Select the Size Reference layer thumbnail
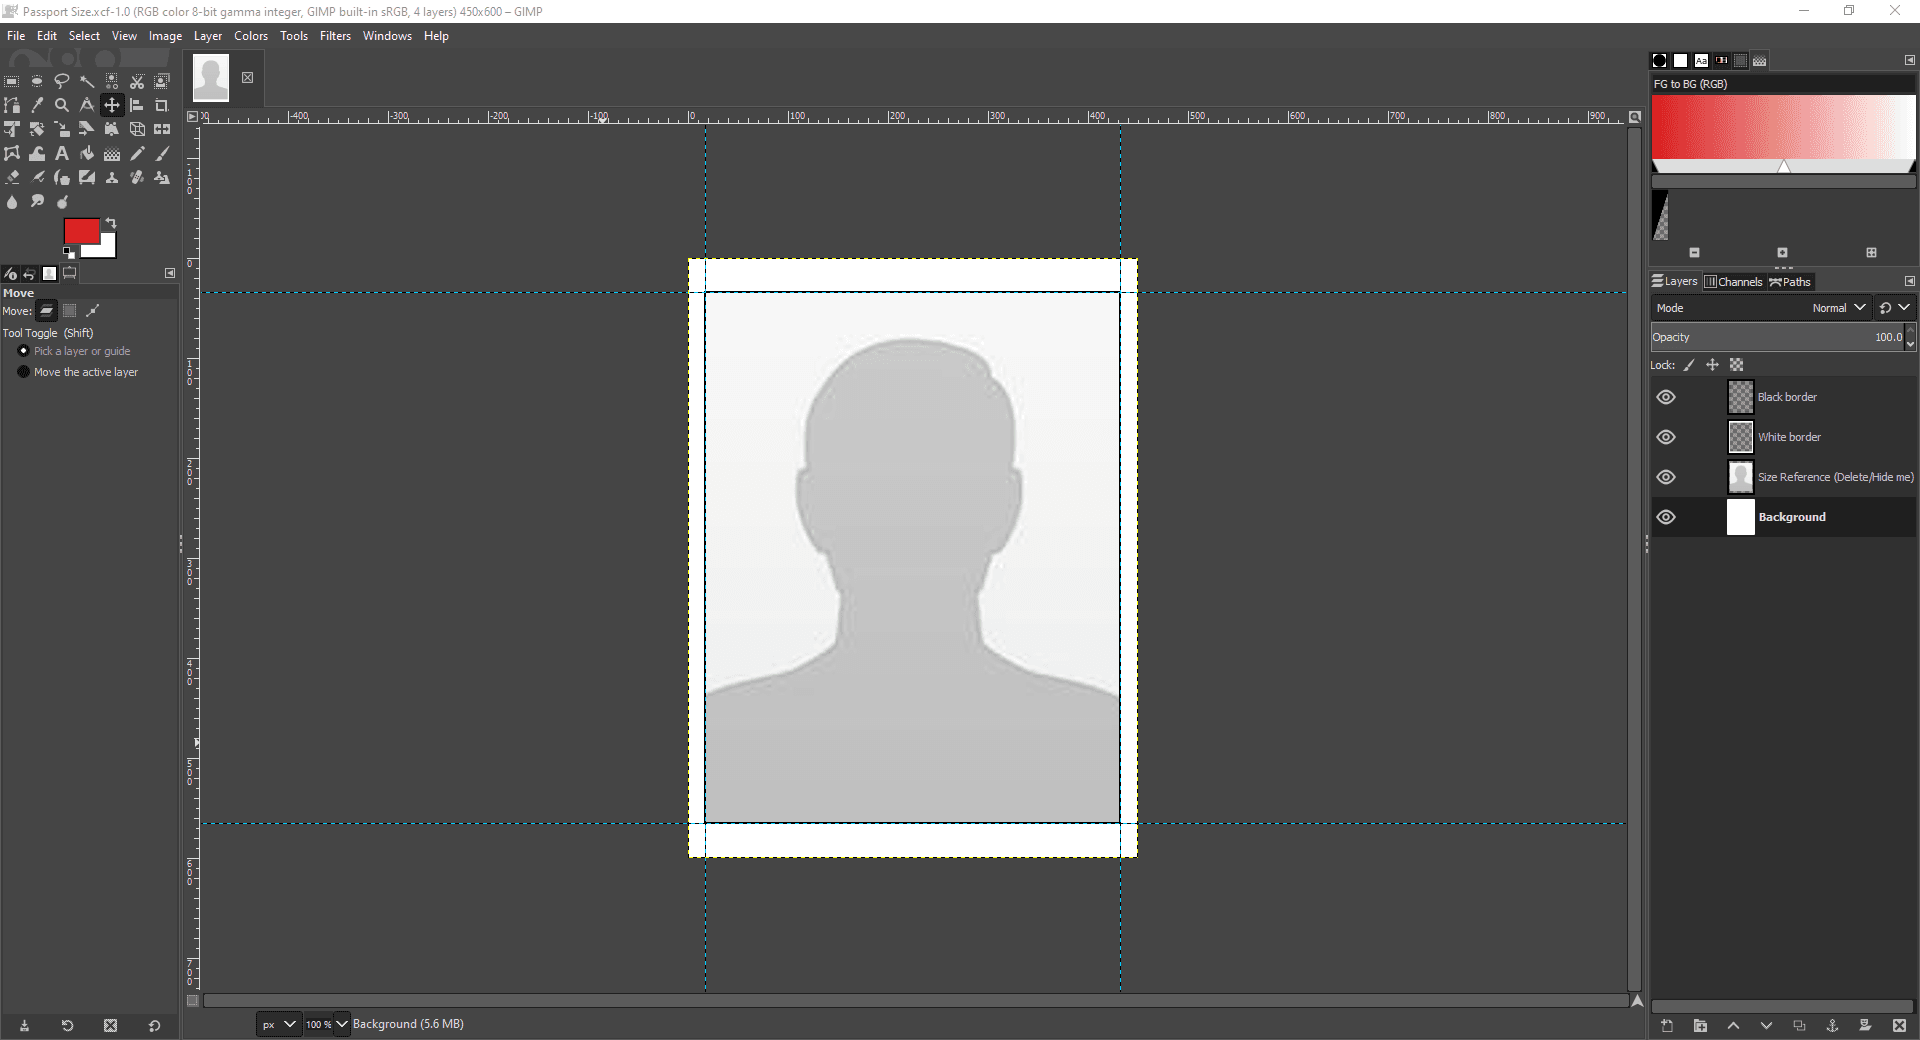 [1740, 477]
